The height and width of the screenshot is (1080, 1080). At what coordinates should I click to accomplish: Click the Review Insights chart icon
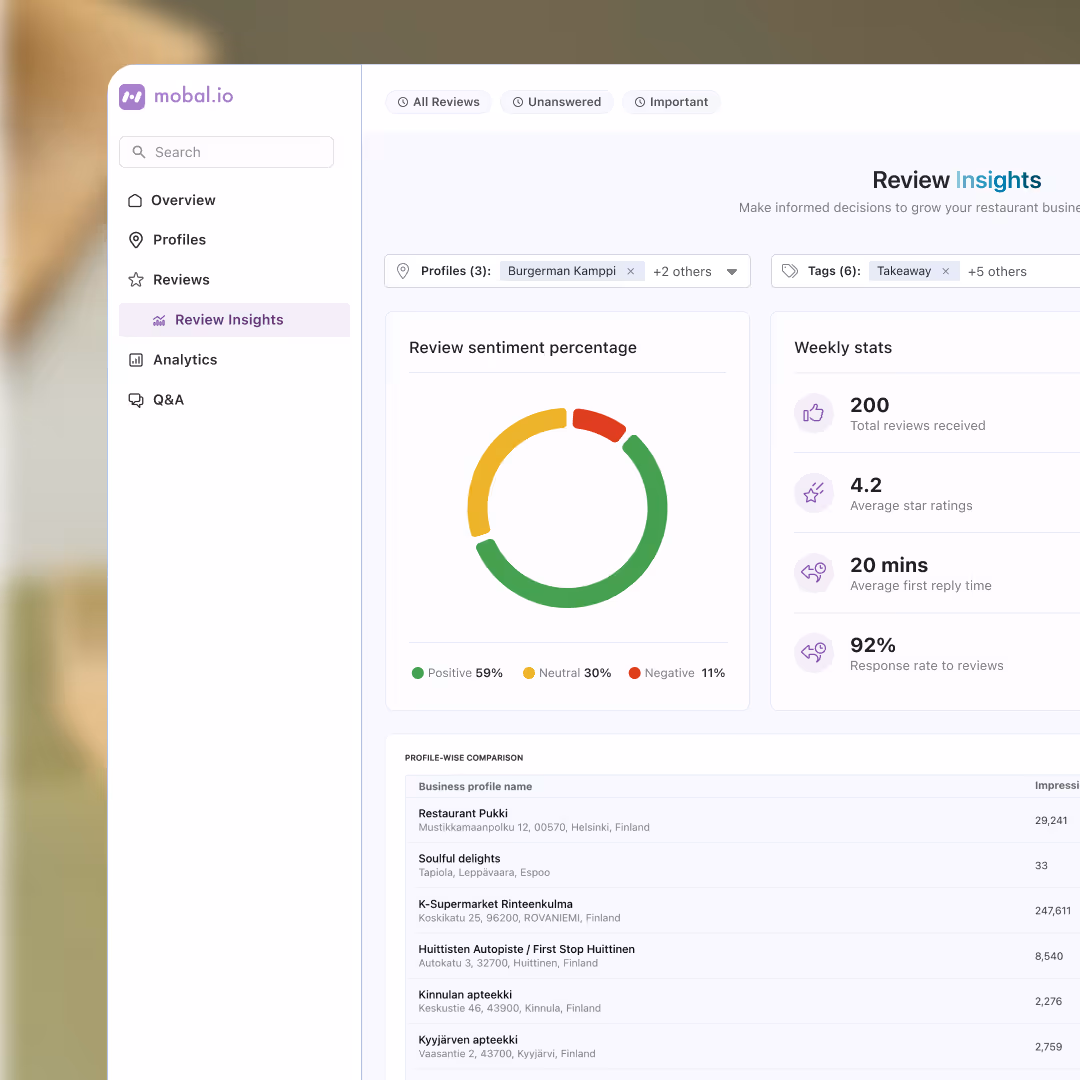click(159, 320)
